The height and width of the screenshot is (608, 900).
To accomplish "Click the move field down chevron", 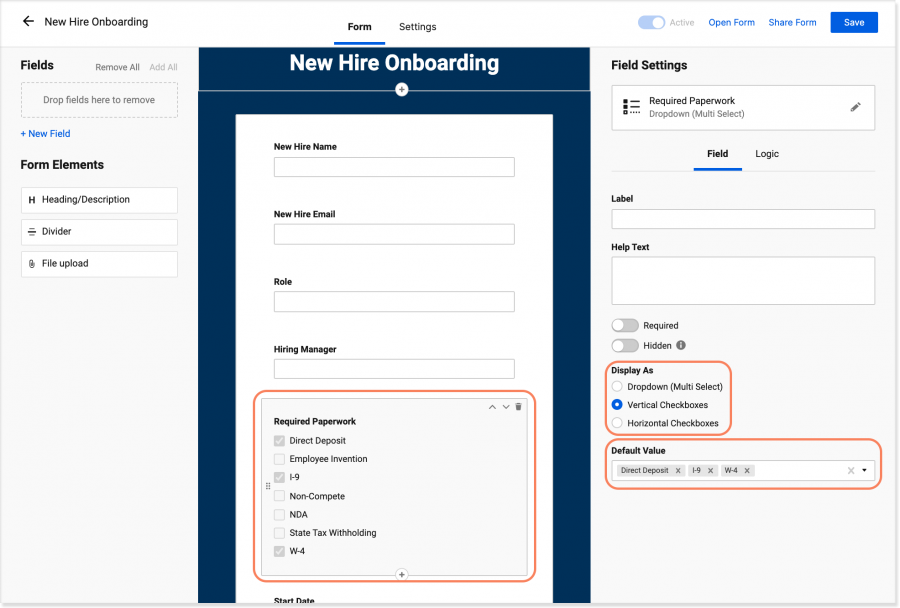I will coord(505,406).
